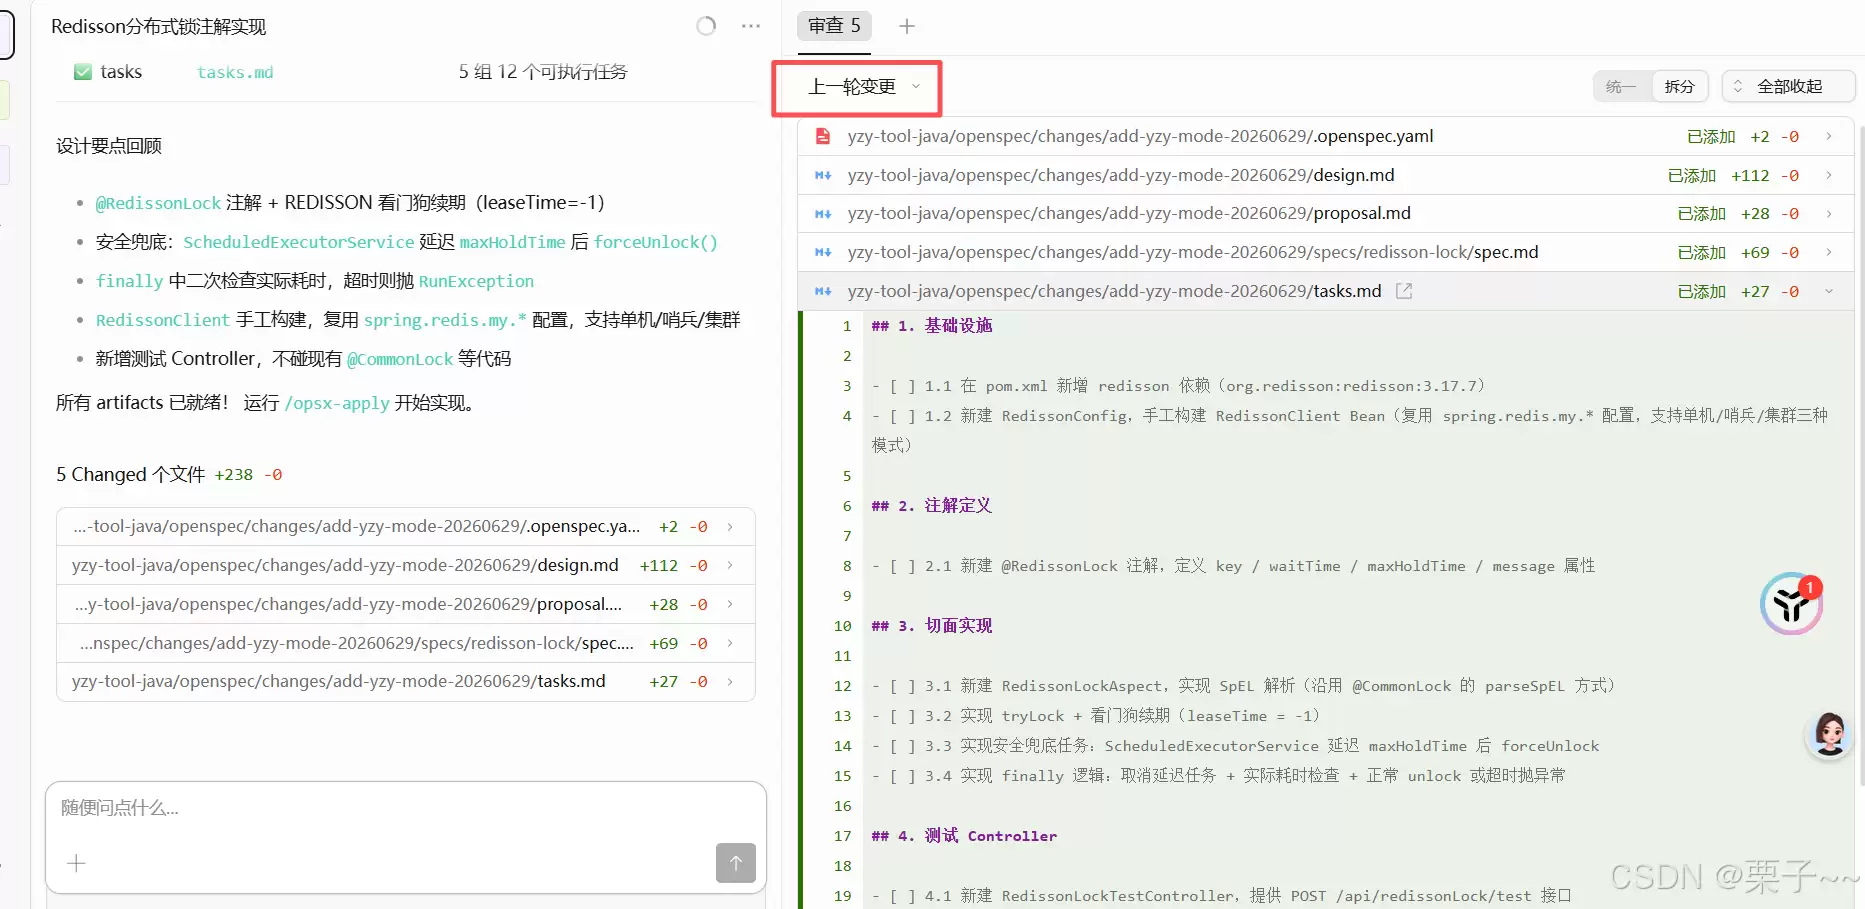Select the 审查 5 tab
The width and height of the screenshot is (1865, 909).
834,26
